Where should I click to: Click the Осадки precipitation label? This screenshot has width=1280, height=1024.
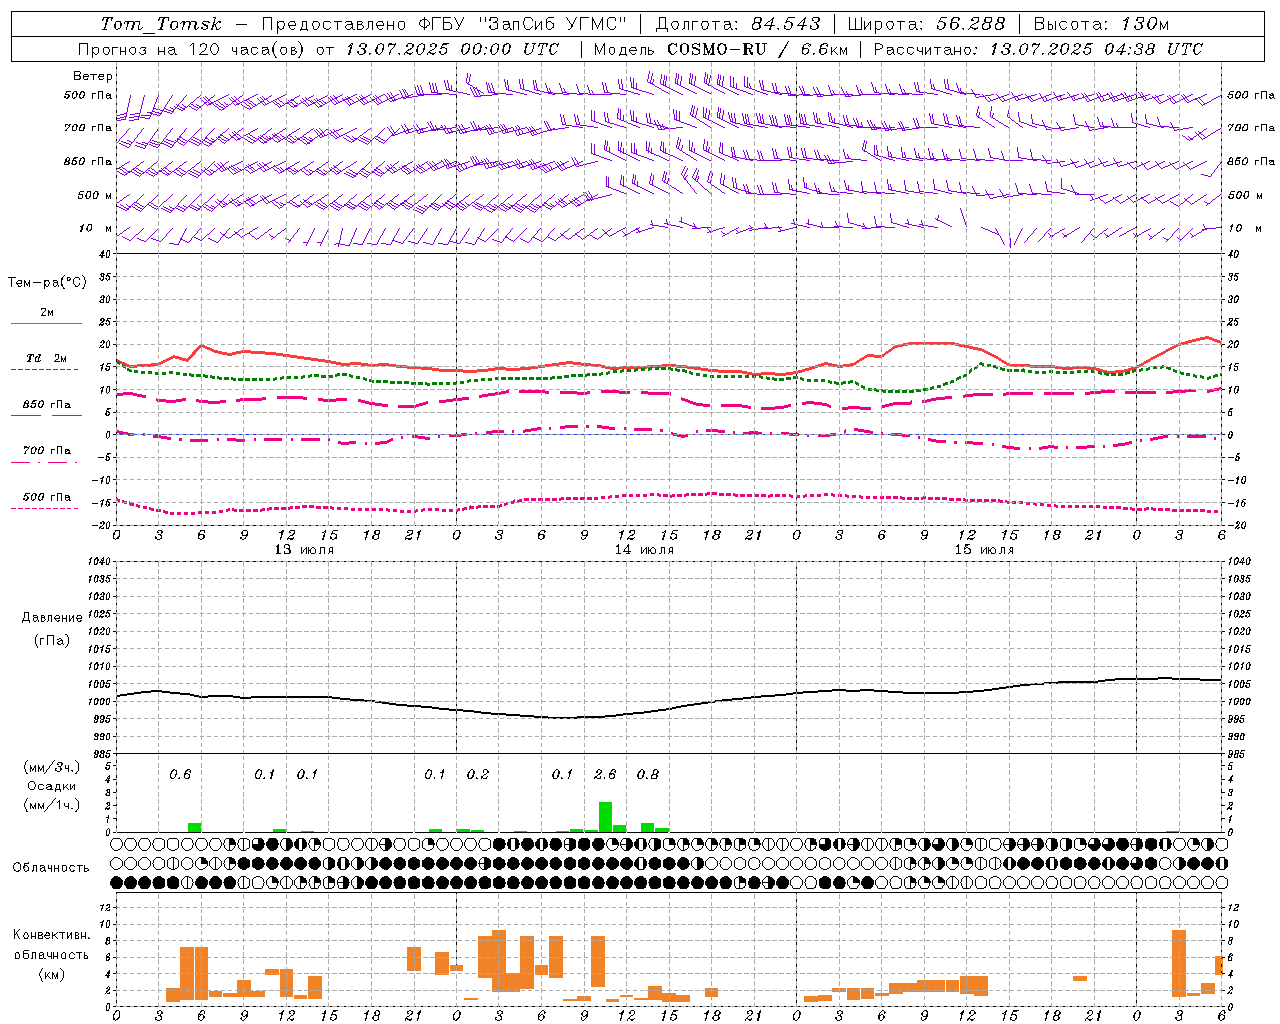pyautogui.click(x=51, y=786)
